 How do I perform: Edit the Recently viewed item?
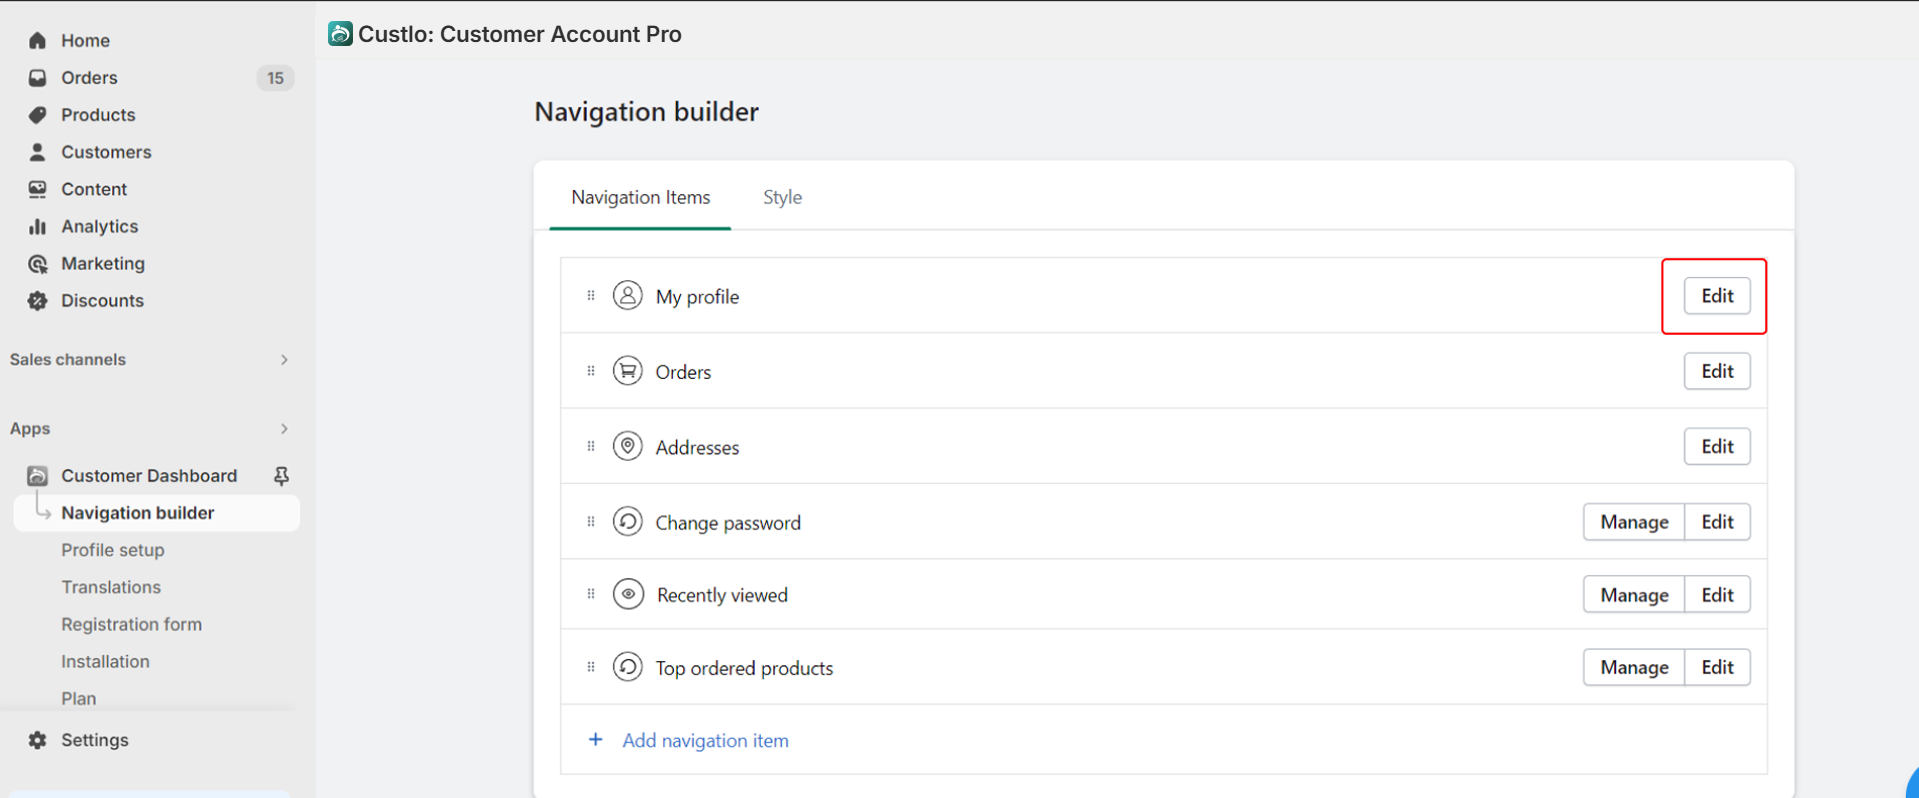click(x=1718, y=595)
